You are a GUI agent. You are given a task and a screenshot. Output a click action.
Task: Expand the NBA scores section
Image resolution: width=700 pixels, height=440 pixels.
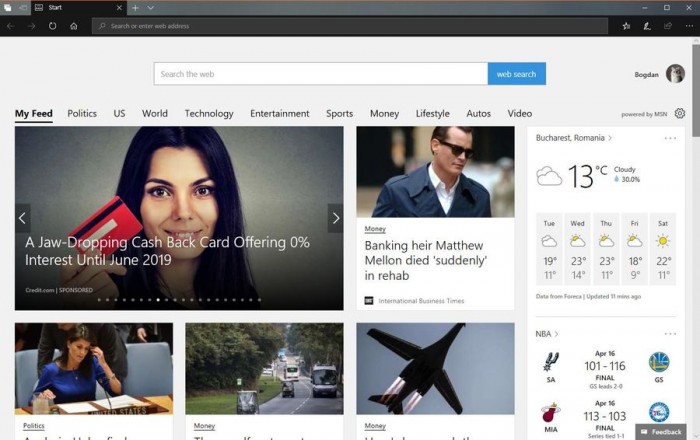[x=547, y=334]
